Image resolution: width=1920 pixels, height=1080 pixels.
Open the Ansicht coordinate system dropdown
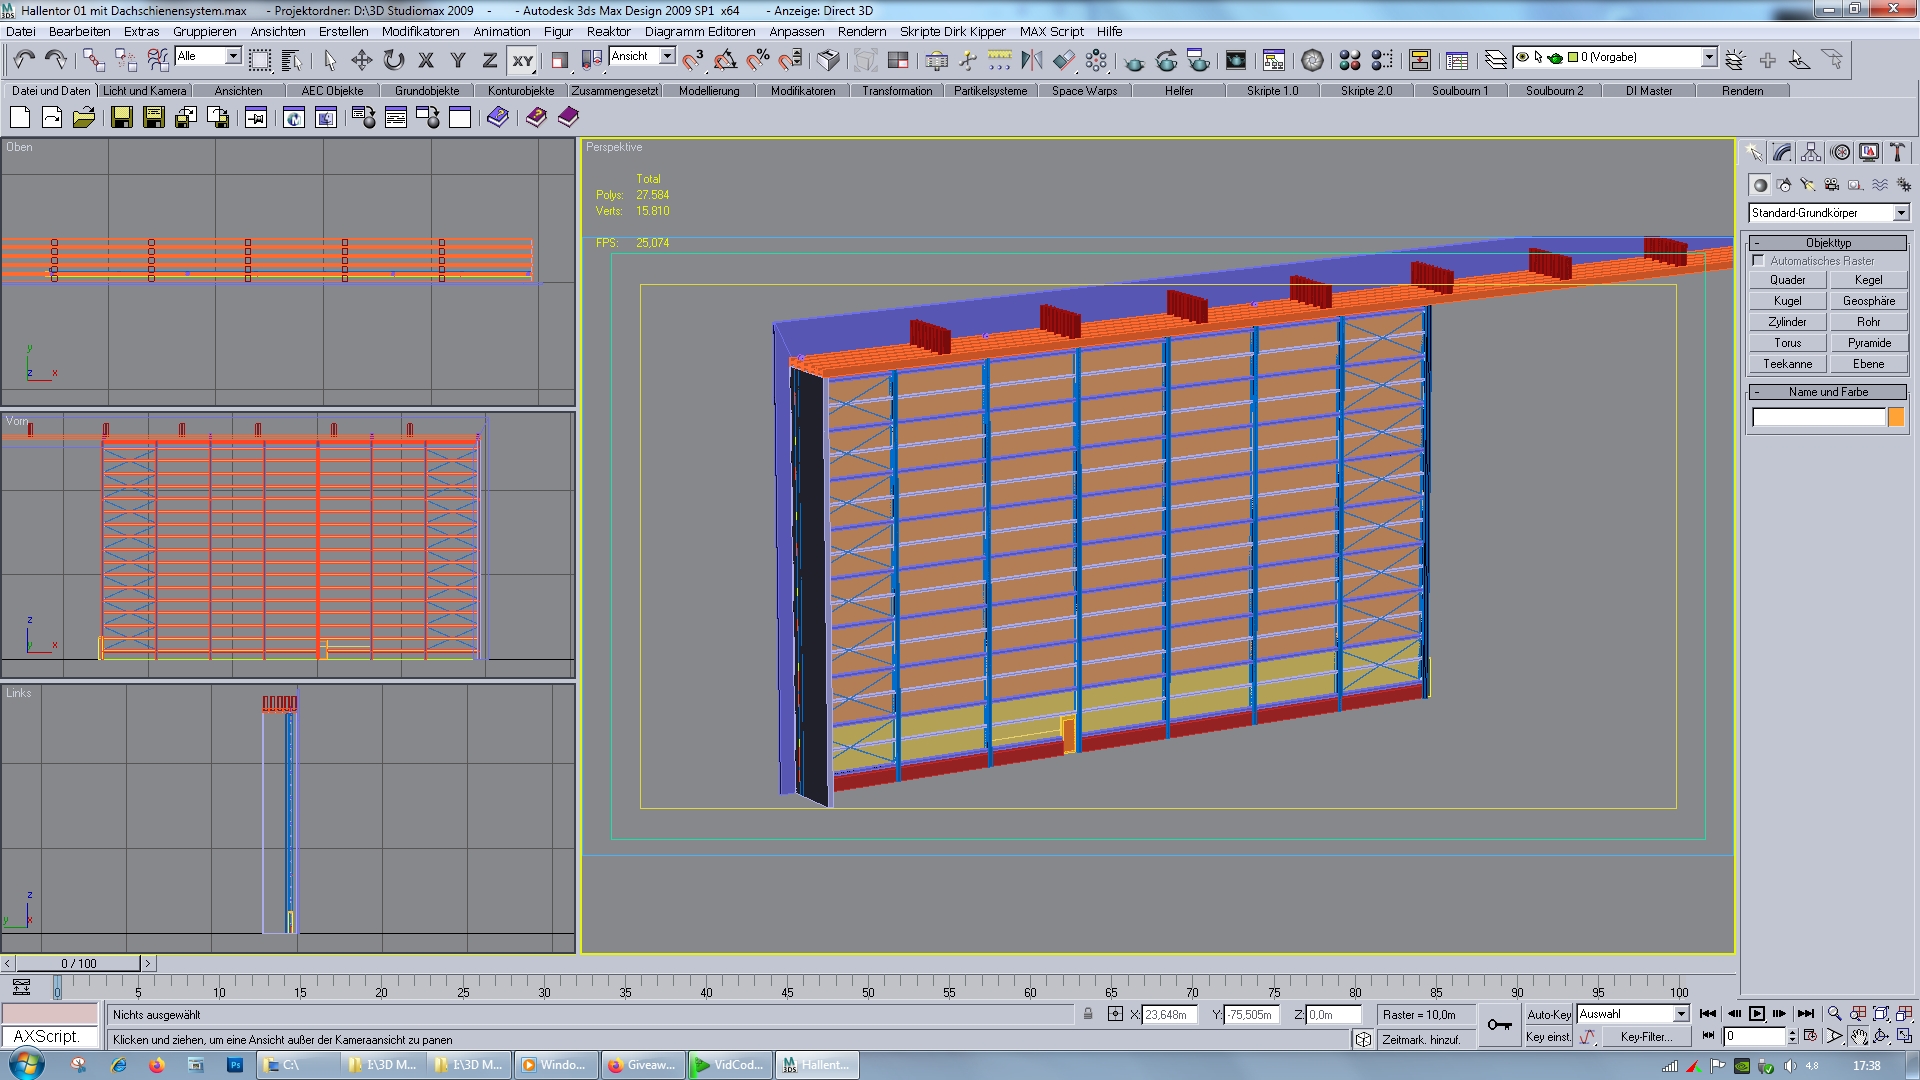(667, 56)
